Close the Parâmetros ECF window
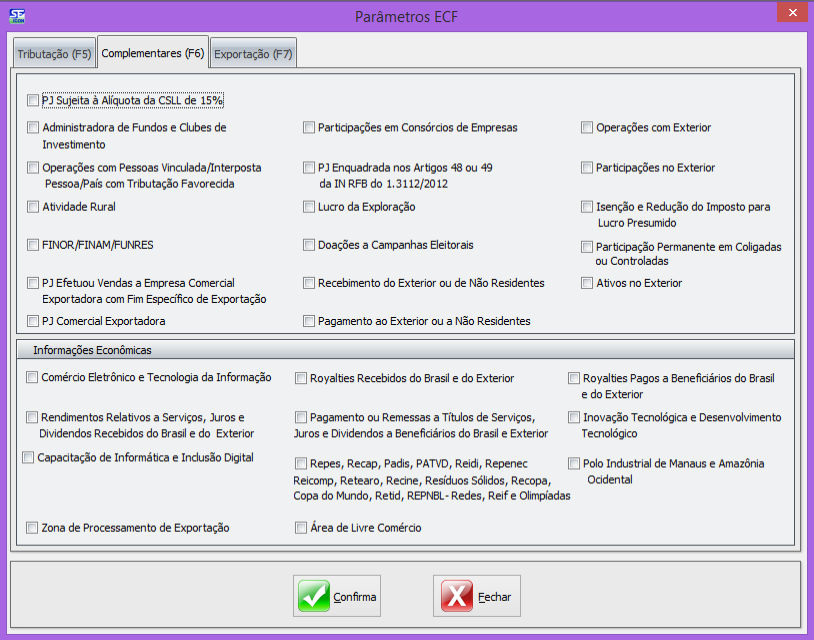This screenshot has height=640, width=814. (x=791, y=13)
